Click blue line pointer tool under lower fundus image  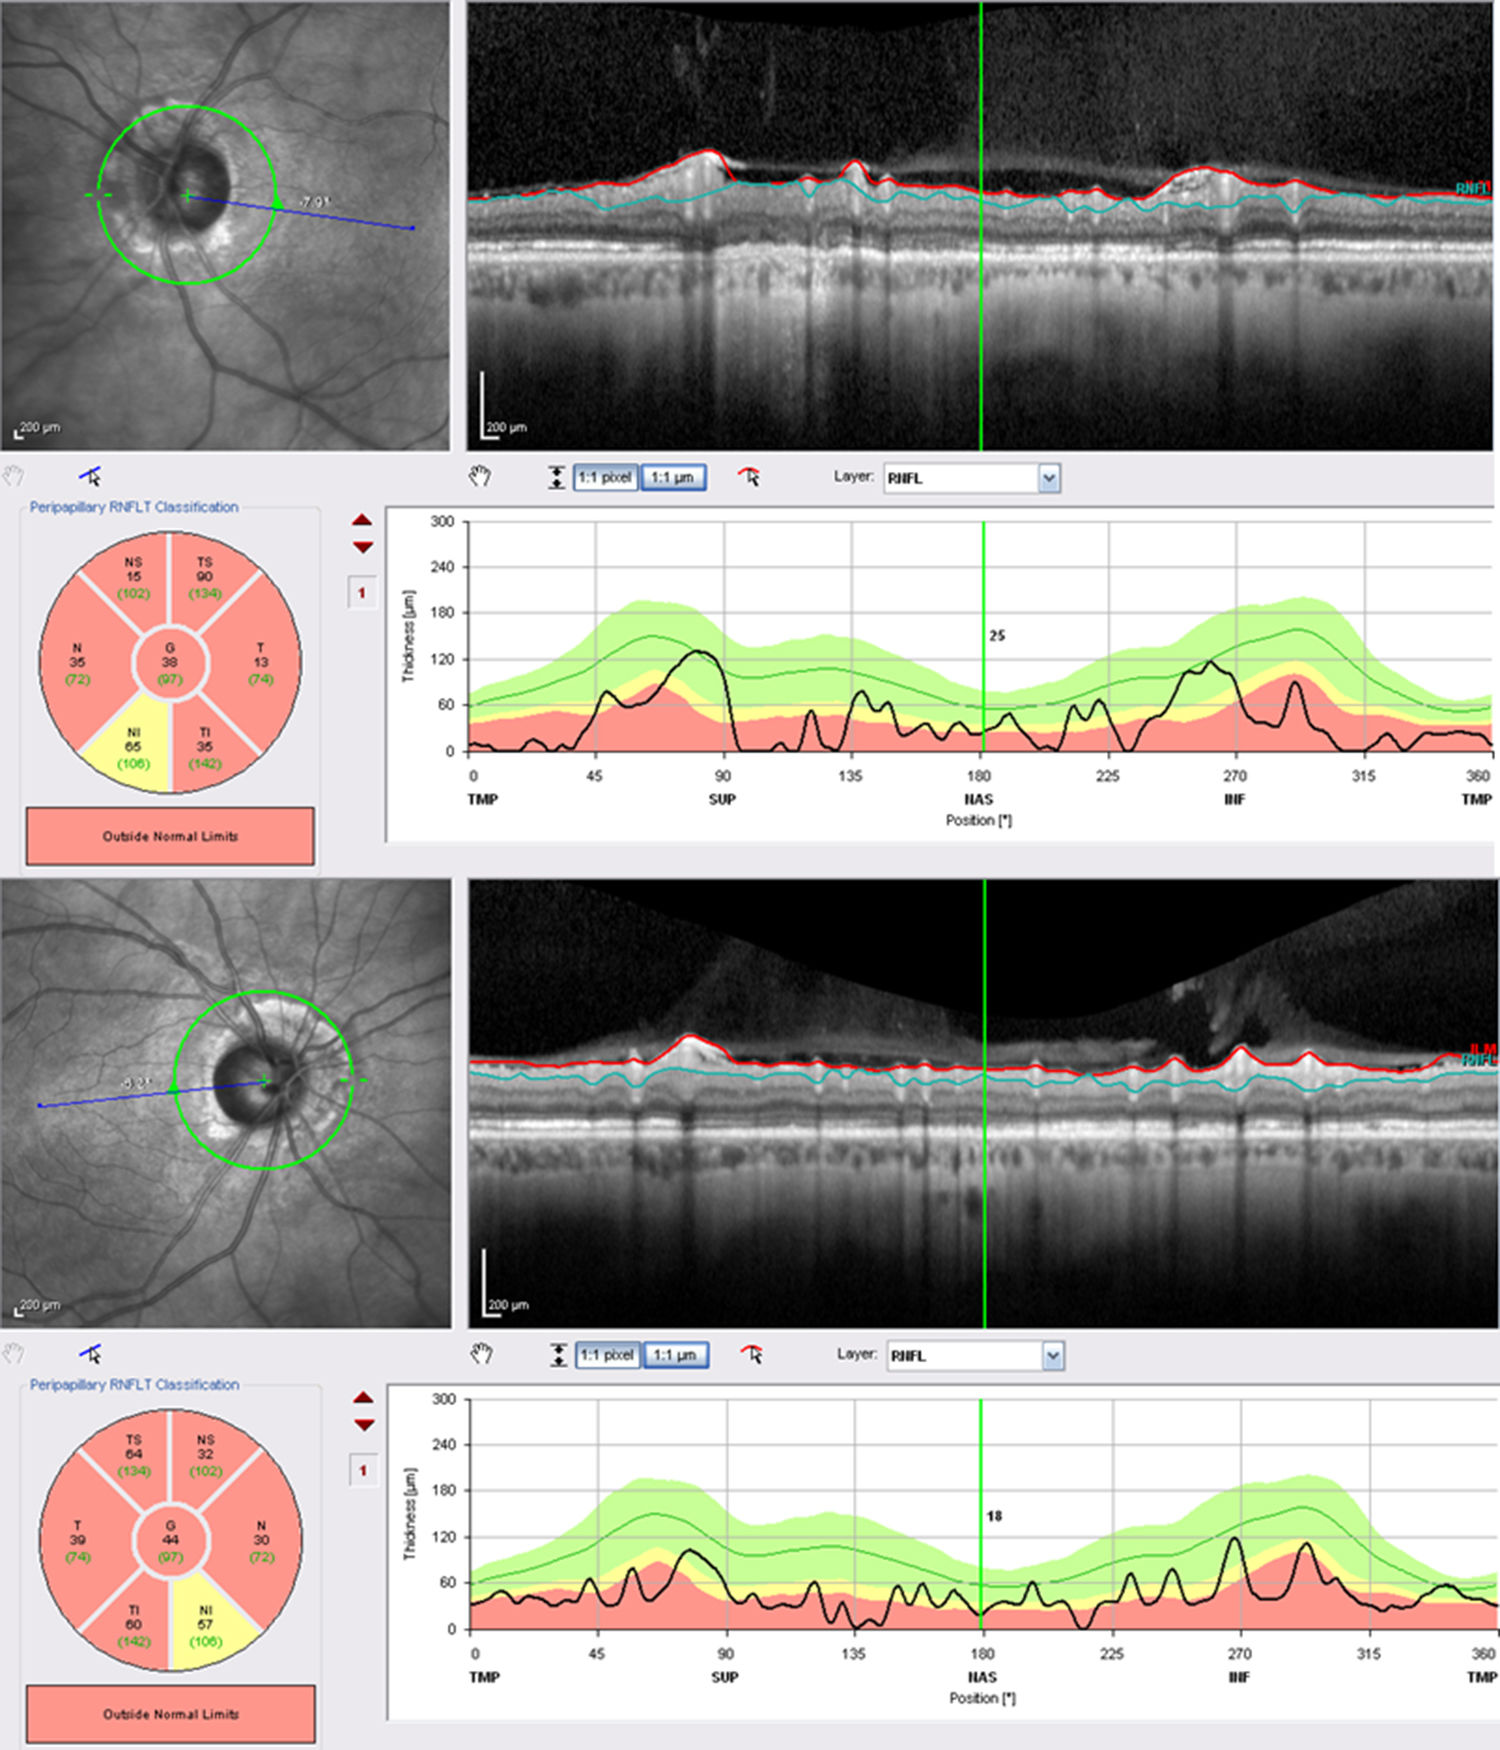pos(91,1355)
